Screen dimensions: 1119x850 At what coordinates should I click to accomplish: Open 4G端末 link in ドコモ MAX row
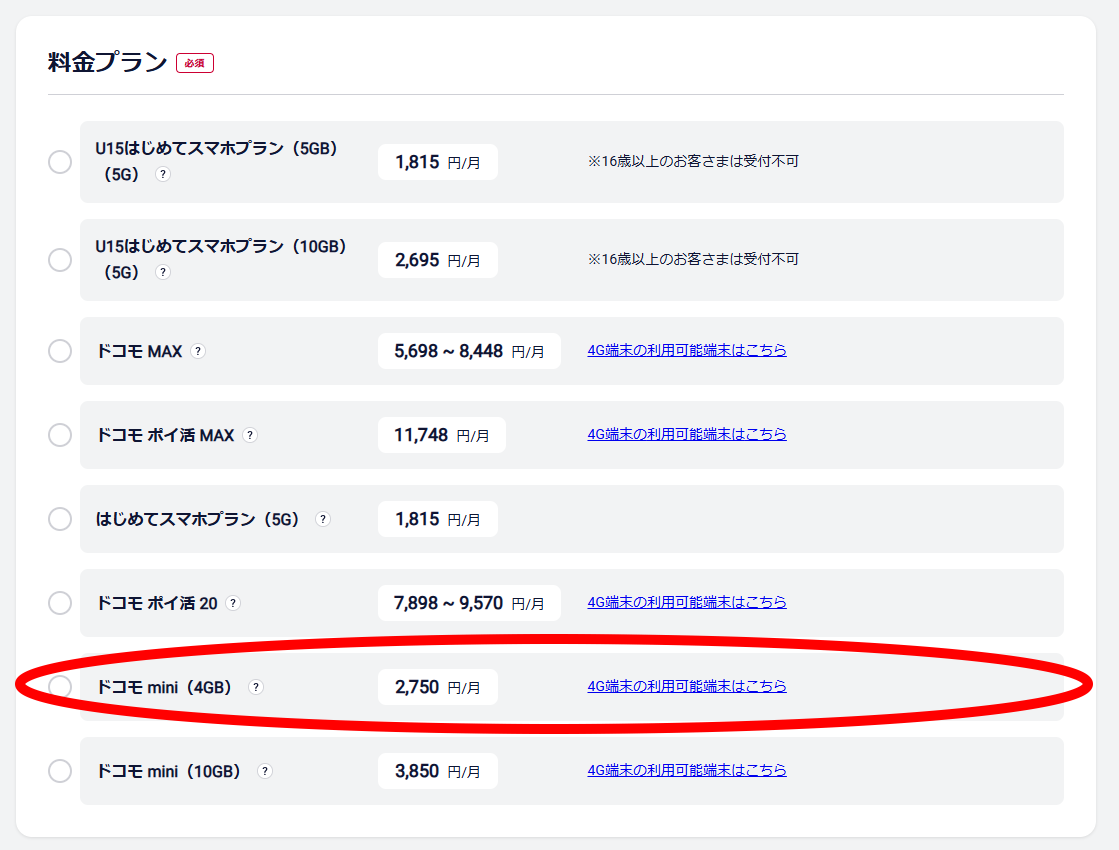(x=687, y=350)
